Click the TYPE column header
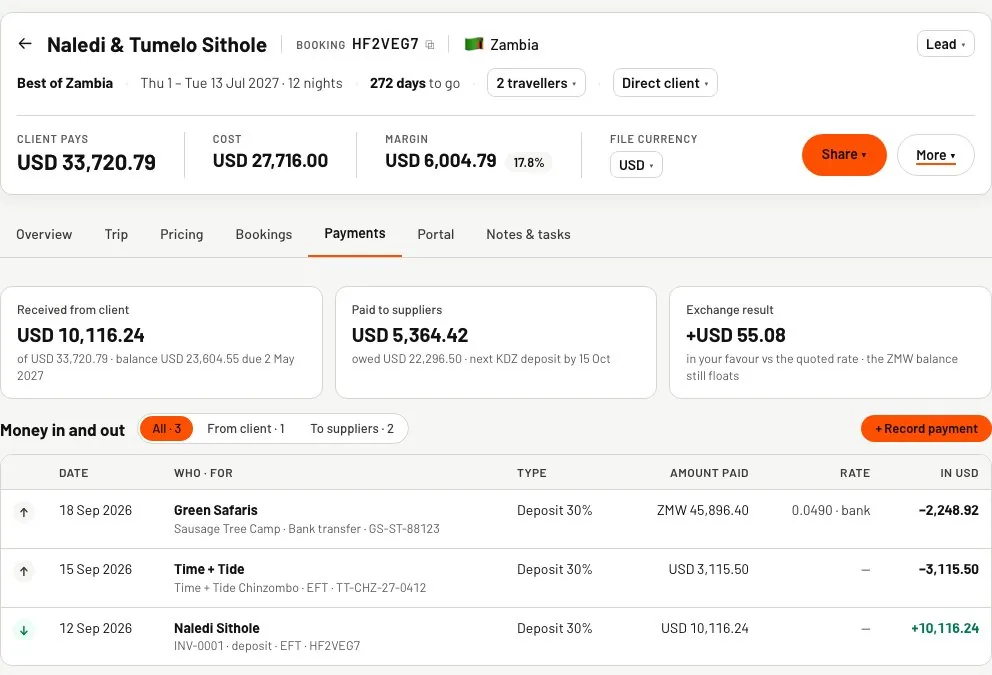The width and height of the screenshot is (992, 675). [x=531, y=473]
